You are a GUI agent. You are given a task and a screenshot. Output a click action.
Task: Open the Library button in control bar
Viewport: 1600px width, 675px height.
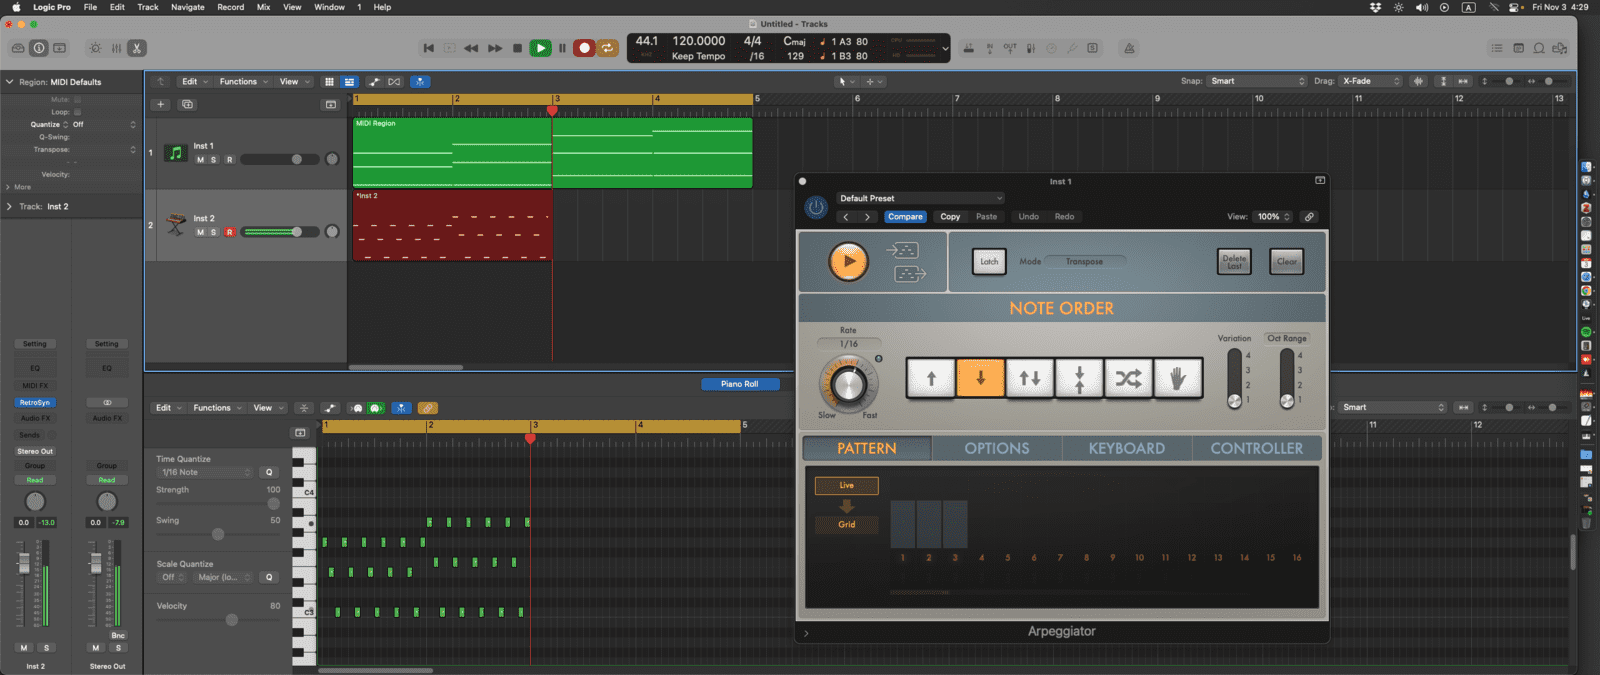click(18, 48)
